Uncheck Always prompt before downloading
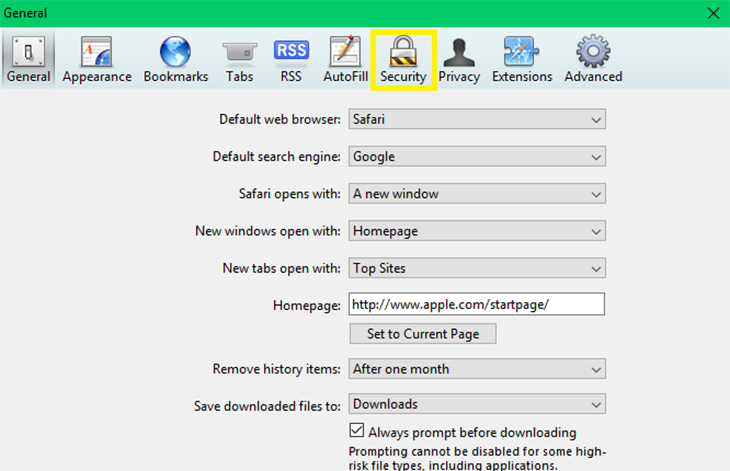The height and width of the screenshot is (471, 730). tap(357, 431)
